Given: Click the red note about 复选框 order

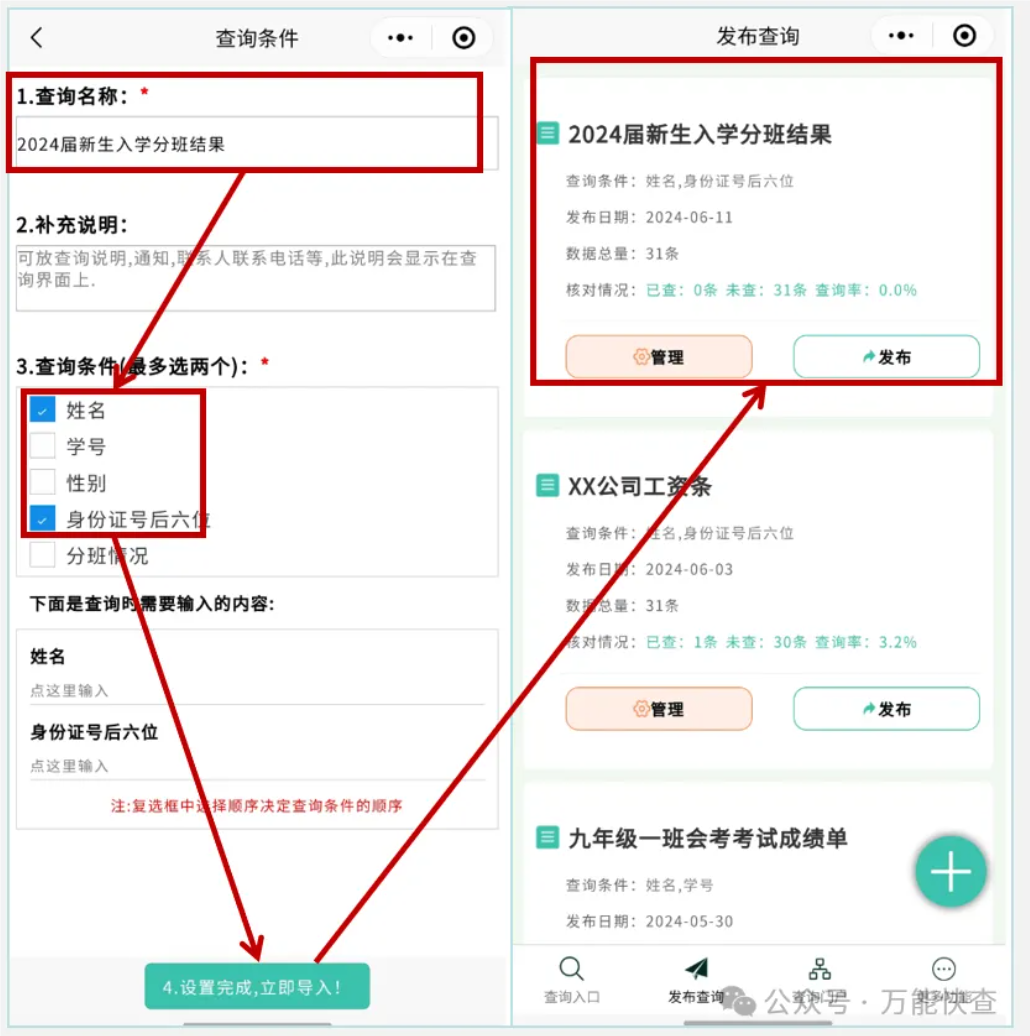Looking at the screenshot, I should tap(256, 806).
